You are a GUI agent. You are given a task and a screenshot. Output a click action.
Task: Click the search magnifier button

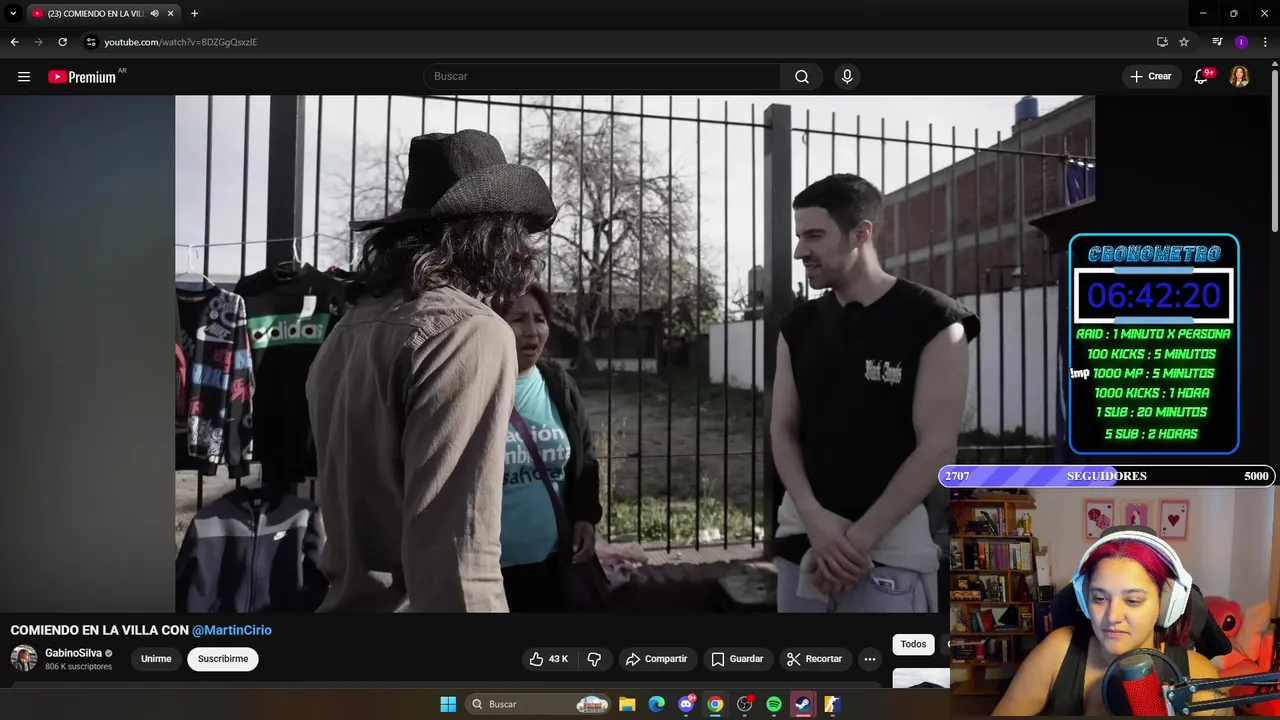[802, 77]
